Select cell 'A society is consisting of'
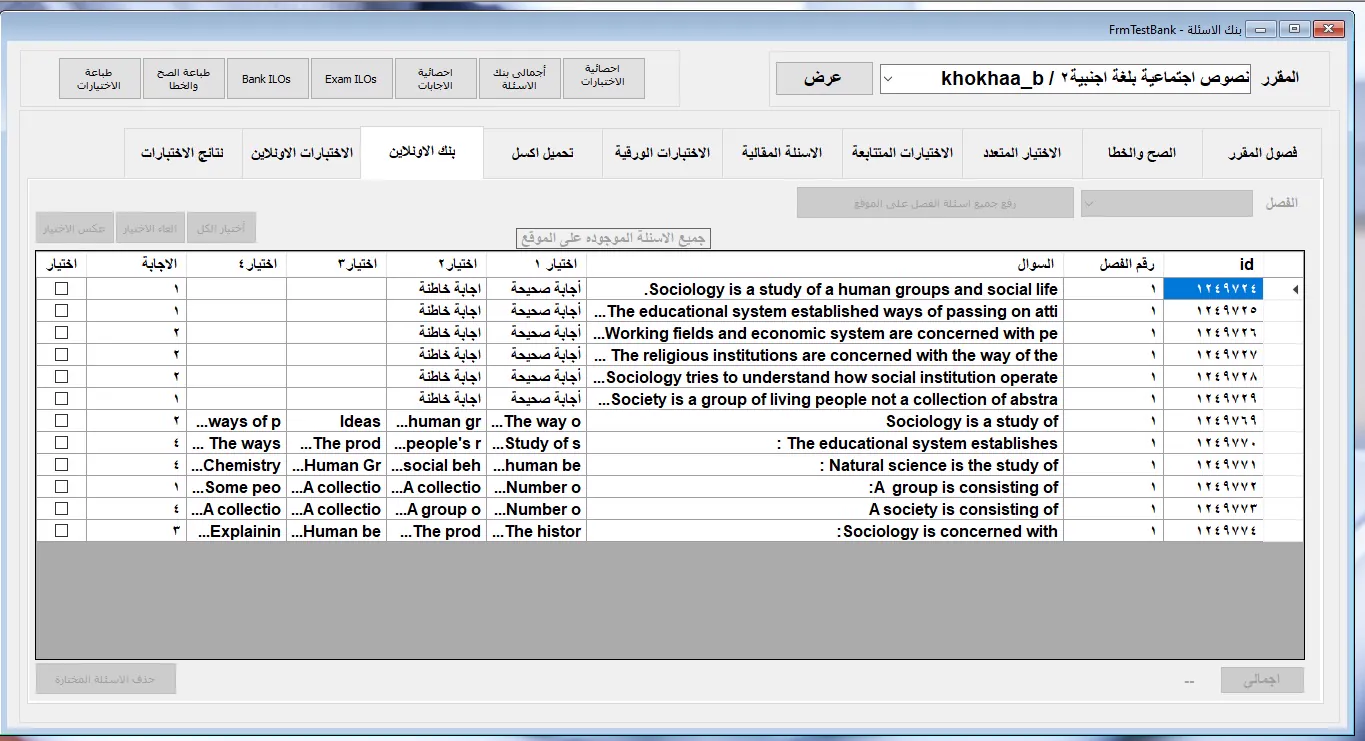Viewport: 1365px width, 741px height. pos(825,509)
